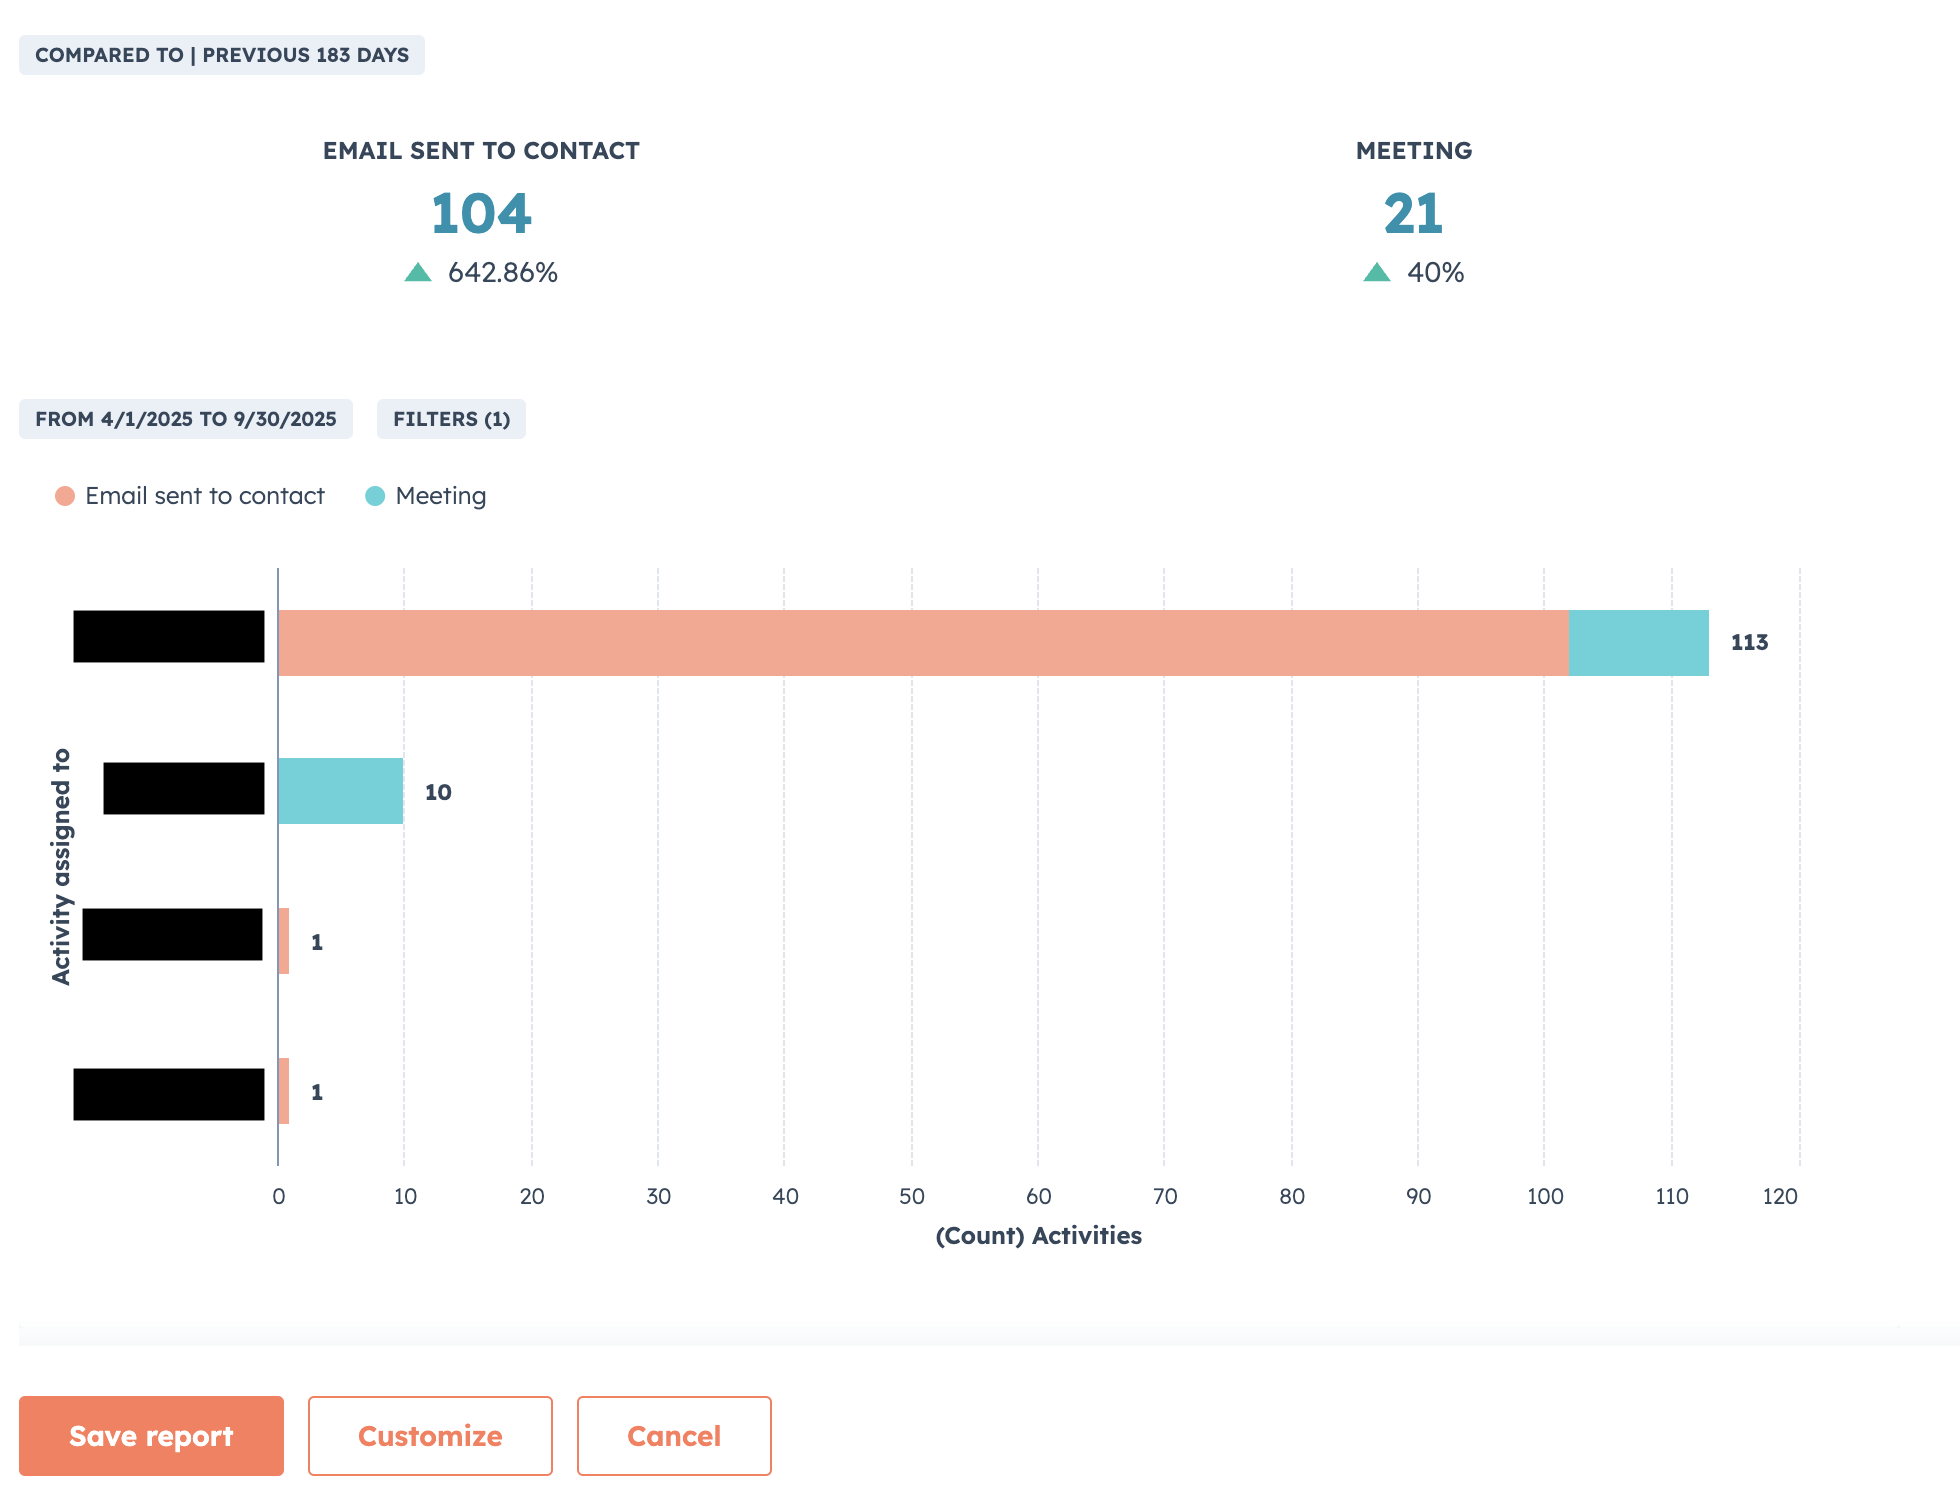The height and width of the screenshot is (1502, 1960).
Task: Click the large salmon email bar segment
Action: (x=923, y=643)
